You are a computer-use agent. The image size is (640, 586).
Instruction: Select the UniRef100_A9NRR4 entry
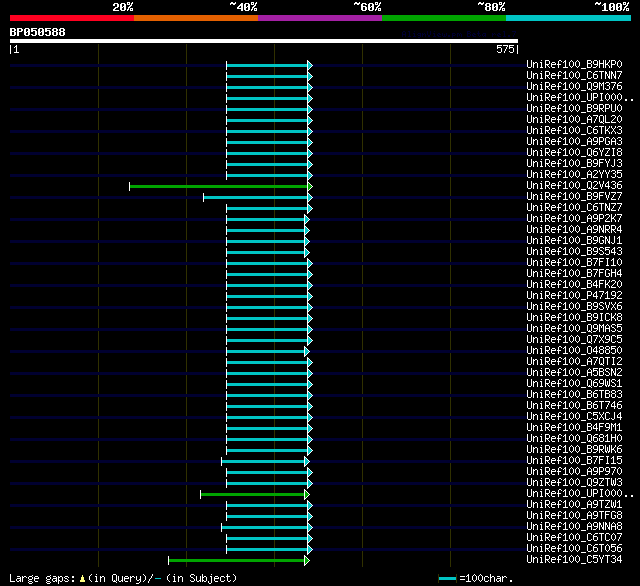[x=574, y=230]
